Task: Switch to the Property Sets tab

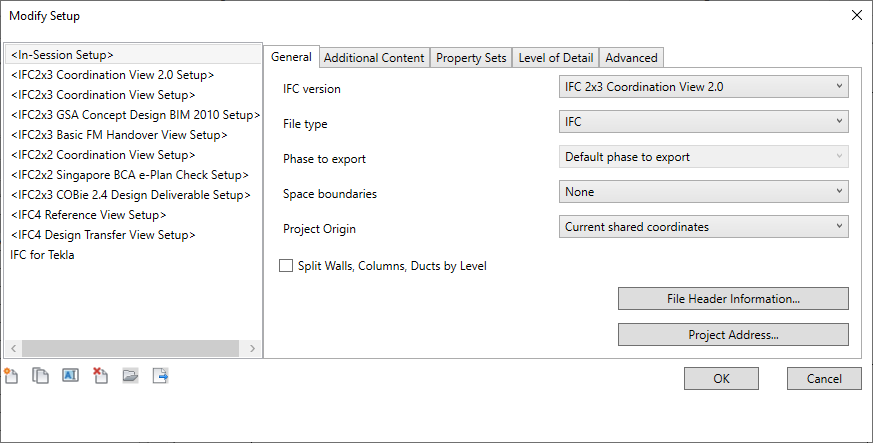Action: pyautogui.click(x=471, y=58)
